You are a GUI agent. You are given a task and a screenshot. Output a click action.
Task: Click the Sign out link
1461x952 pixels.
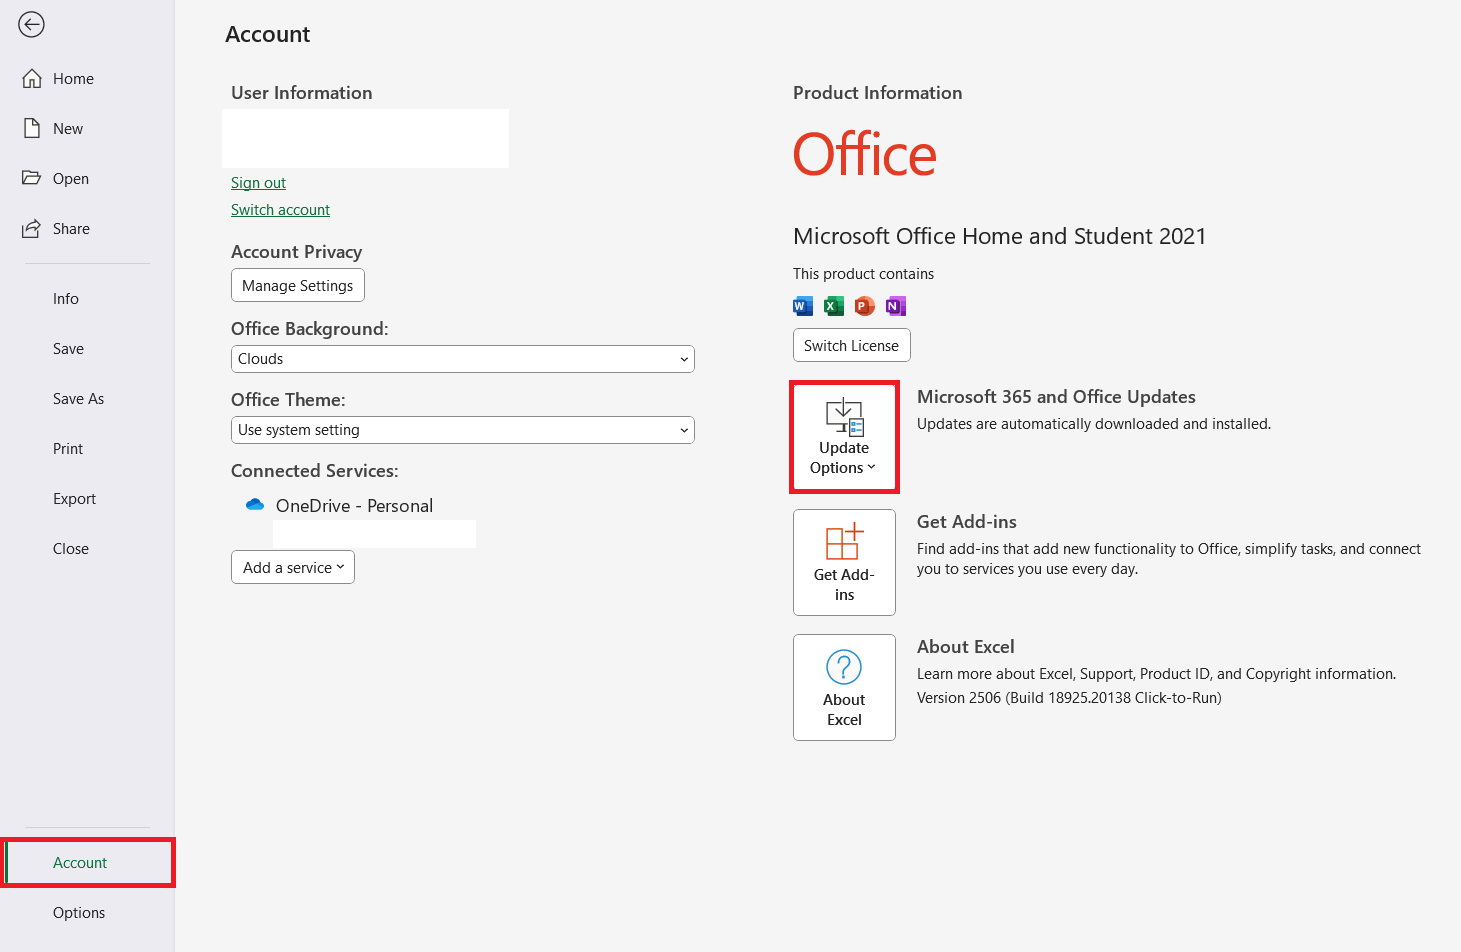258,182
